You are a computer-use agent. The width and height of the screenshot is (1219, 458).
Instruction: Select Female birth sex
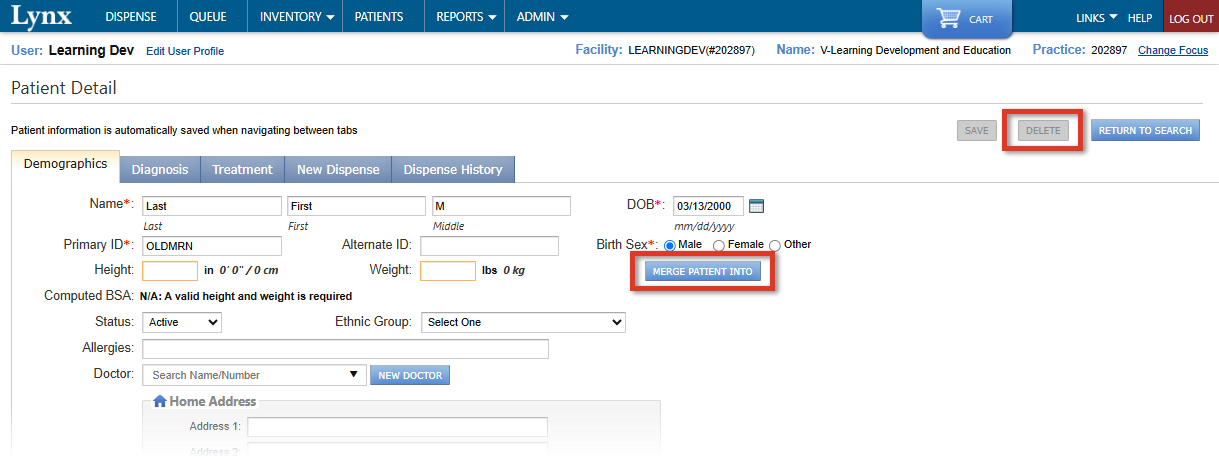pos(719,245)
